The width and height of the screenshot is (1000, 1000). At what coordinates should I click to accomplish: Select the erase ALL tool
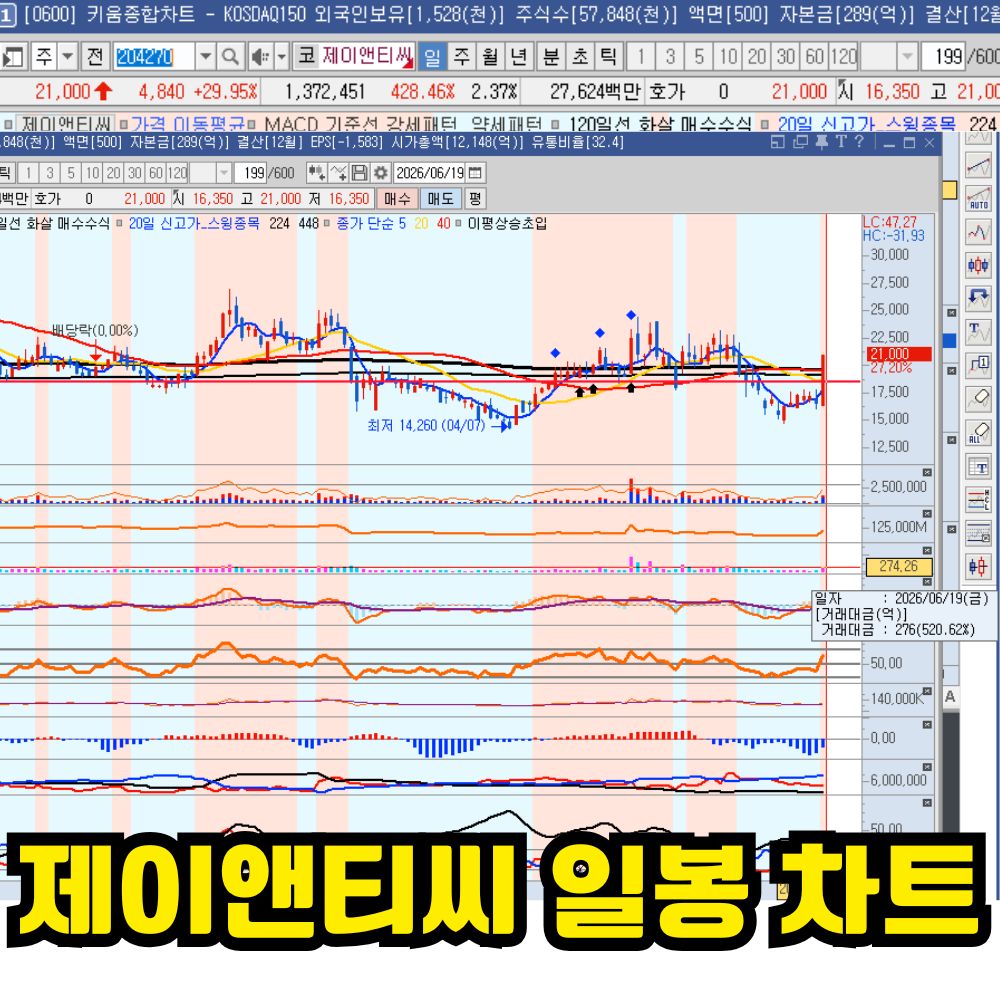tap(978, 432)
